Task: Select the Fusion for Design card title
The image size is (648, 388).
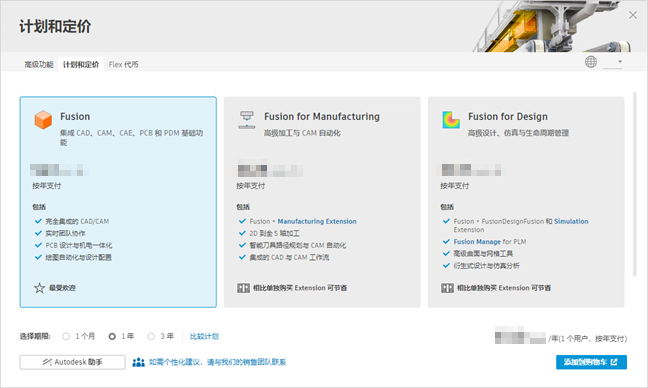Action: pyautogui.click(x=508, y=117)
